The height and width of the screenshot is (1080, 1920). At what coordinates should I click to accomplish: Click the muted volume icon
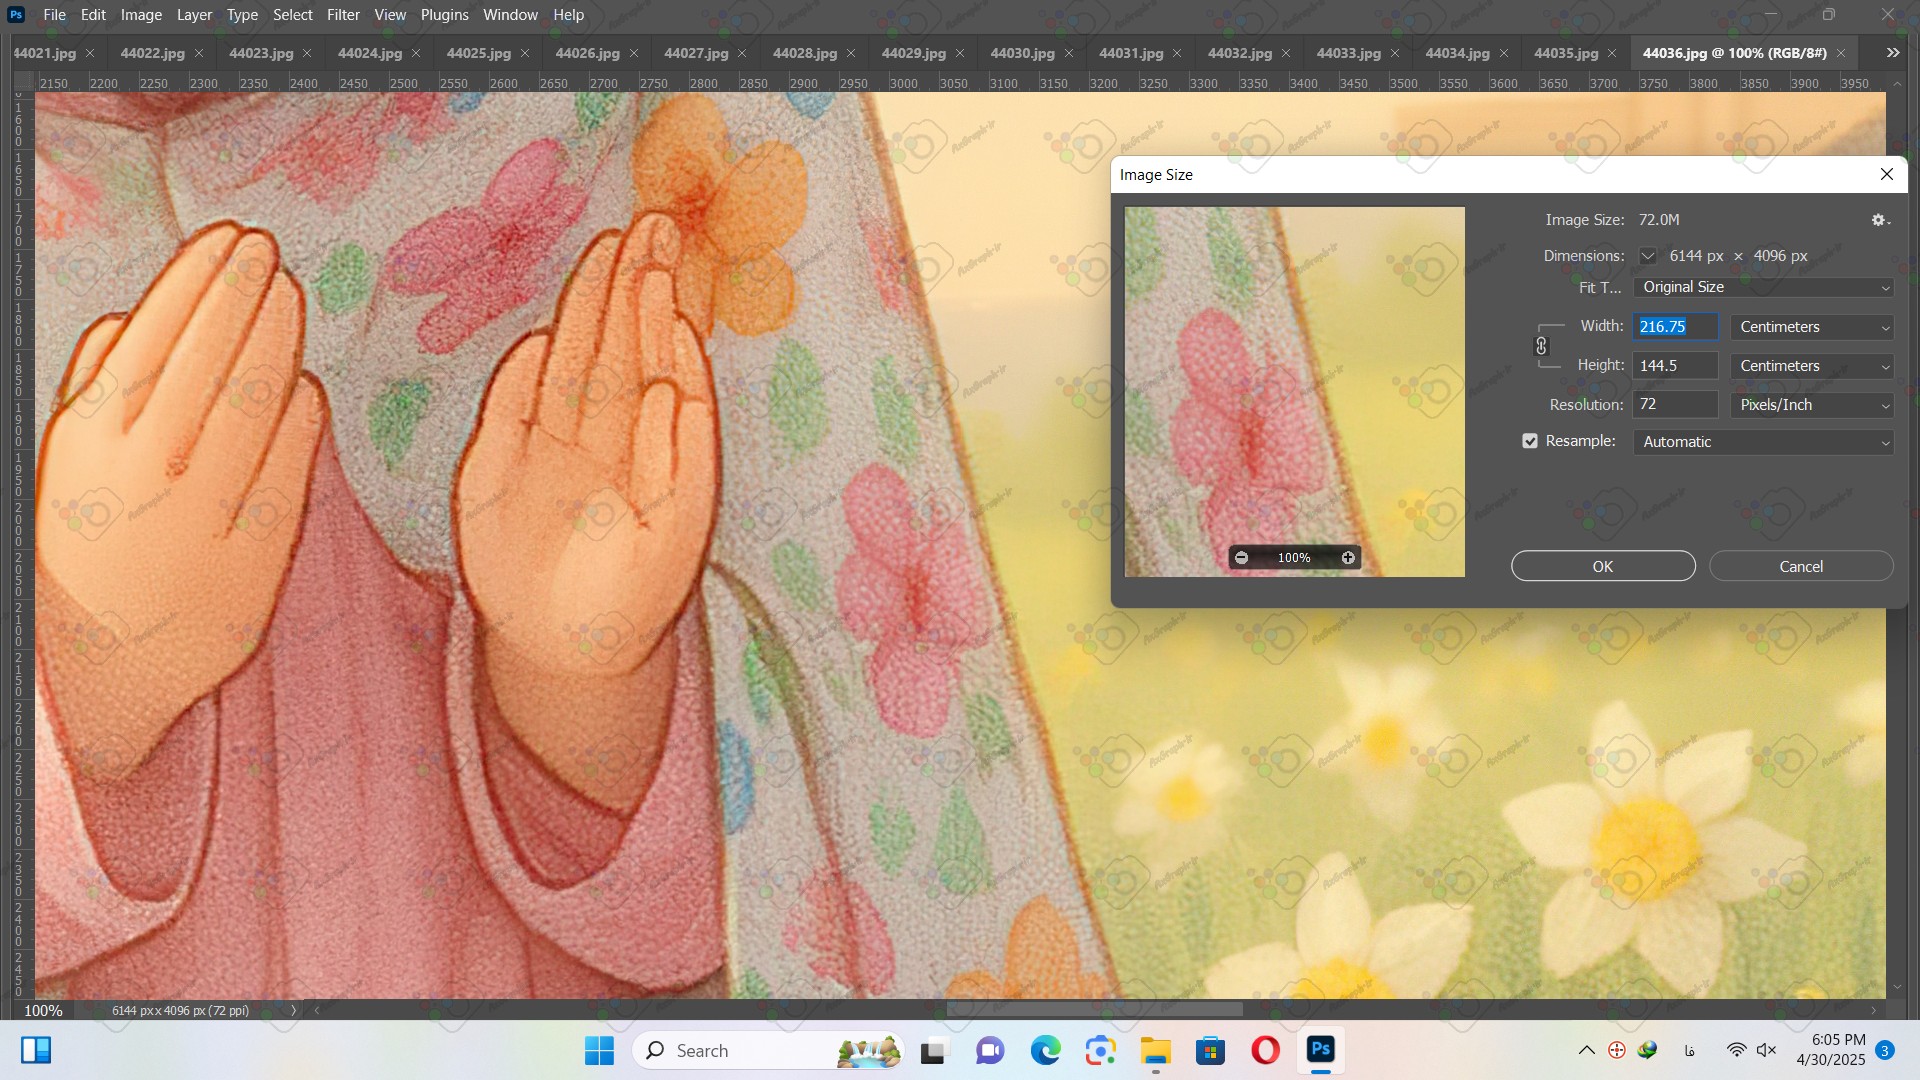1766,1051
